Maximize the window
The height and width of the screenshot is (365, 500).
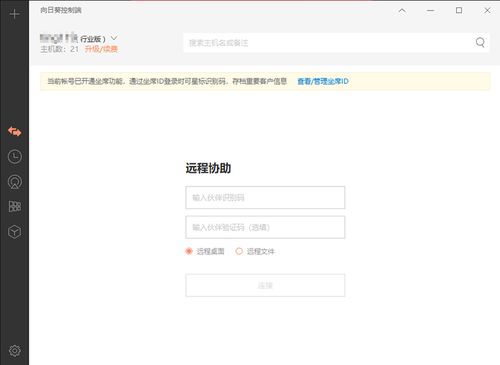point(459,11)
